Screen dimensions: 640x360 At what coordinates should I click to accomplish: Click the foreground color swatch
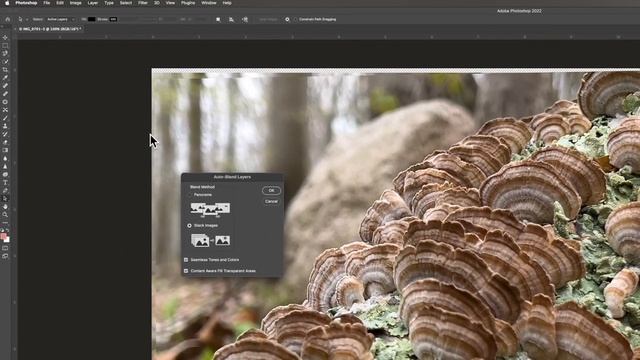tap(4, 236)
